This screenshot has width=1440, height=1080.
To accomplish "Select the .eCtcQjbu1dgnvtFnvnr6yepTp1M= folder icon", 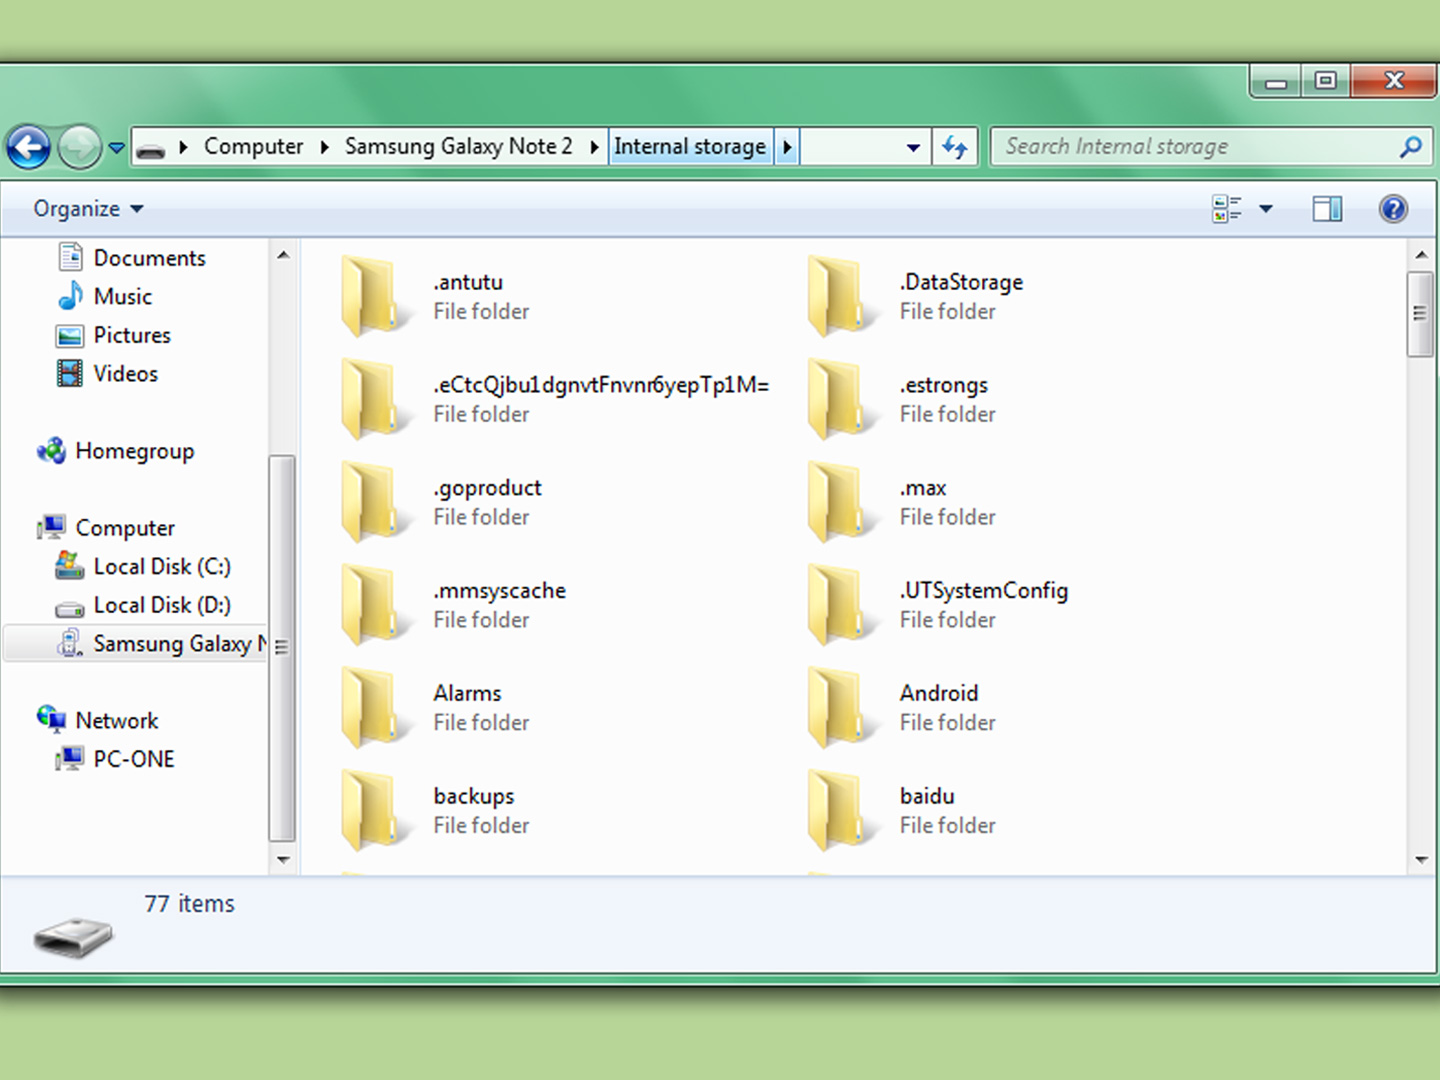I will 375,399.
